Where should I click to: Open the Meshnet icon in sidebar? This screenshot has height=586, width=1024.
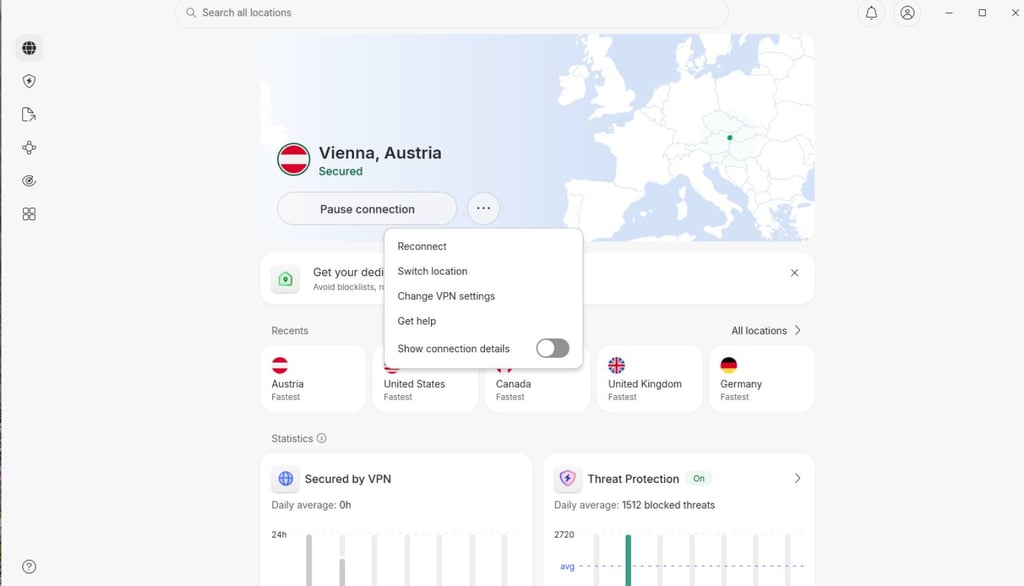click(x=29, y=148)
